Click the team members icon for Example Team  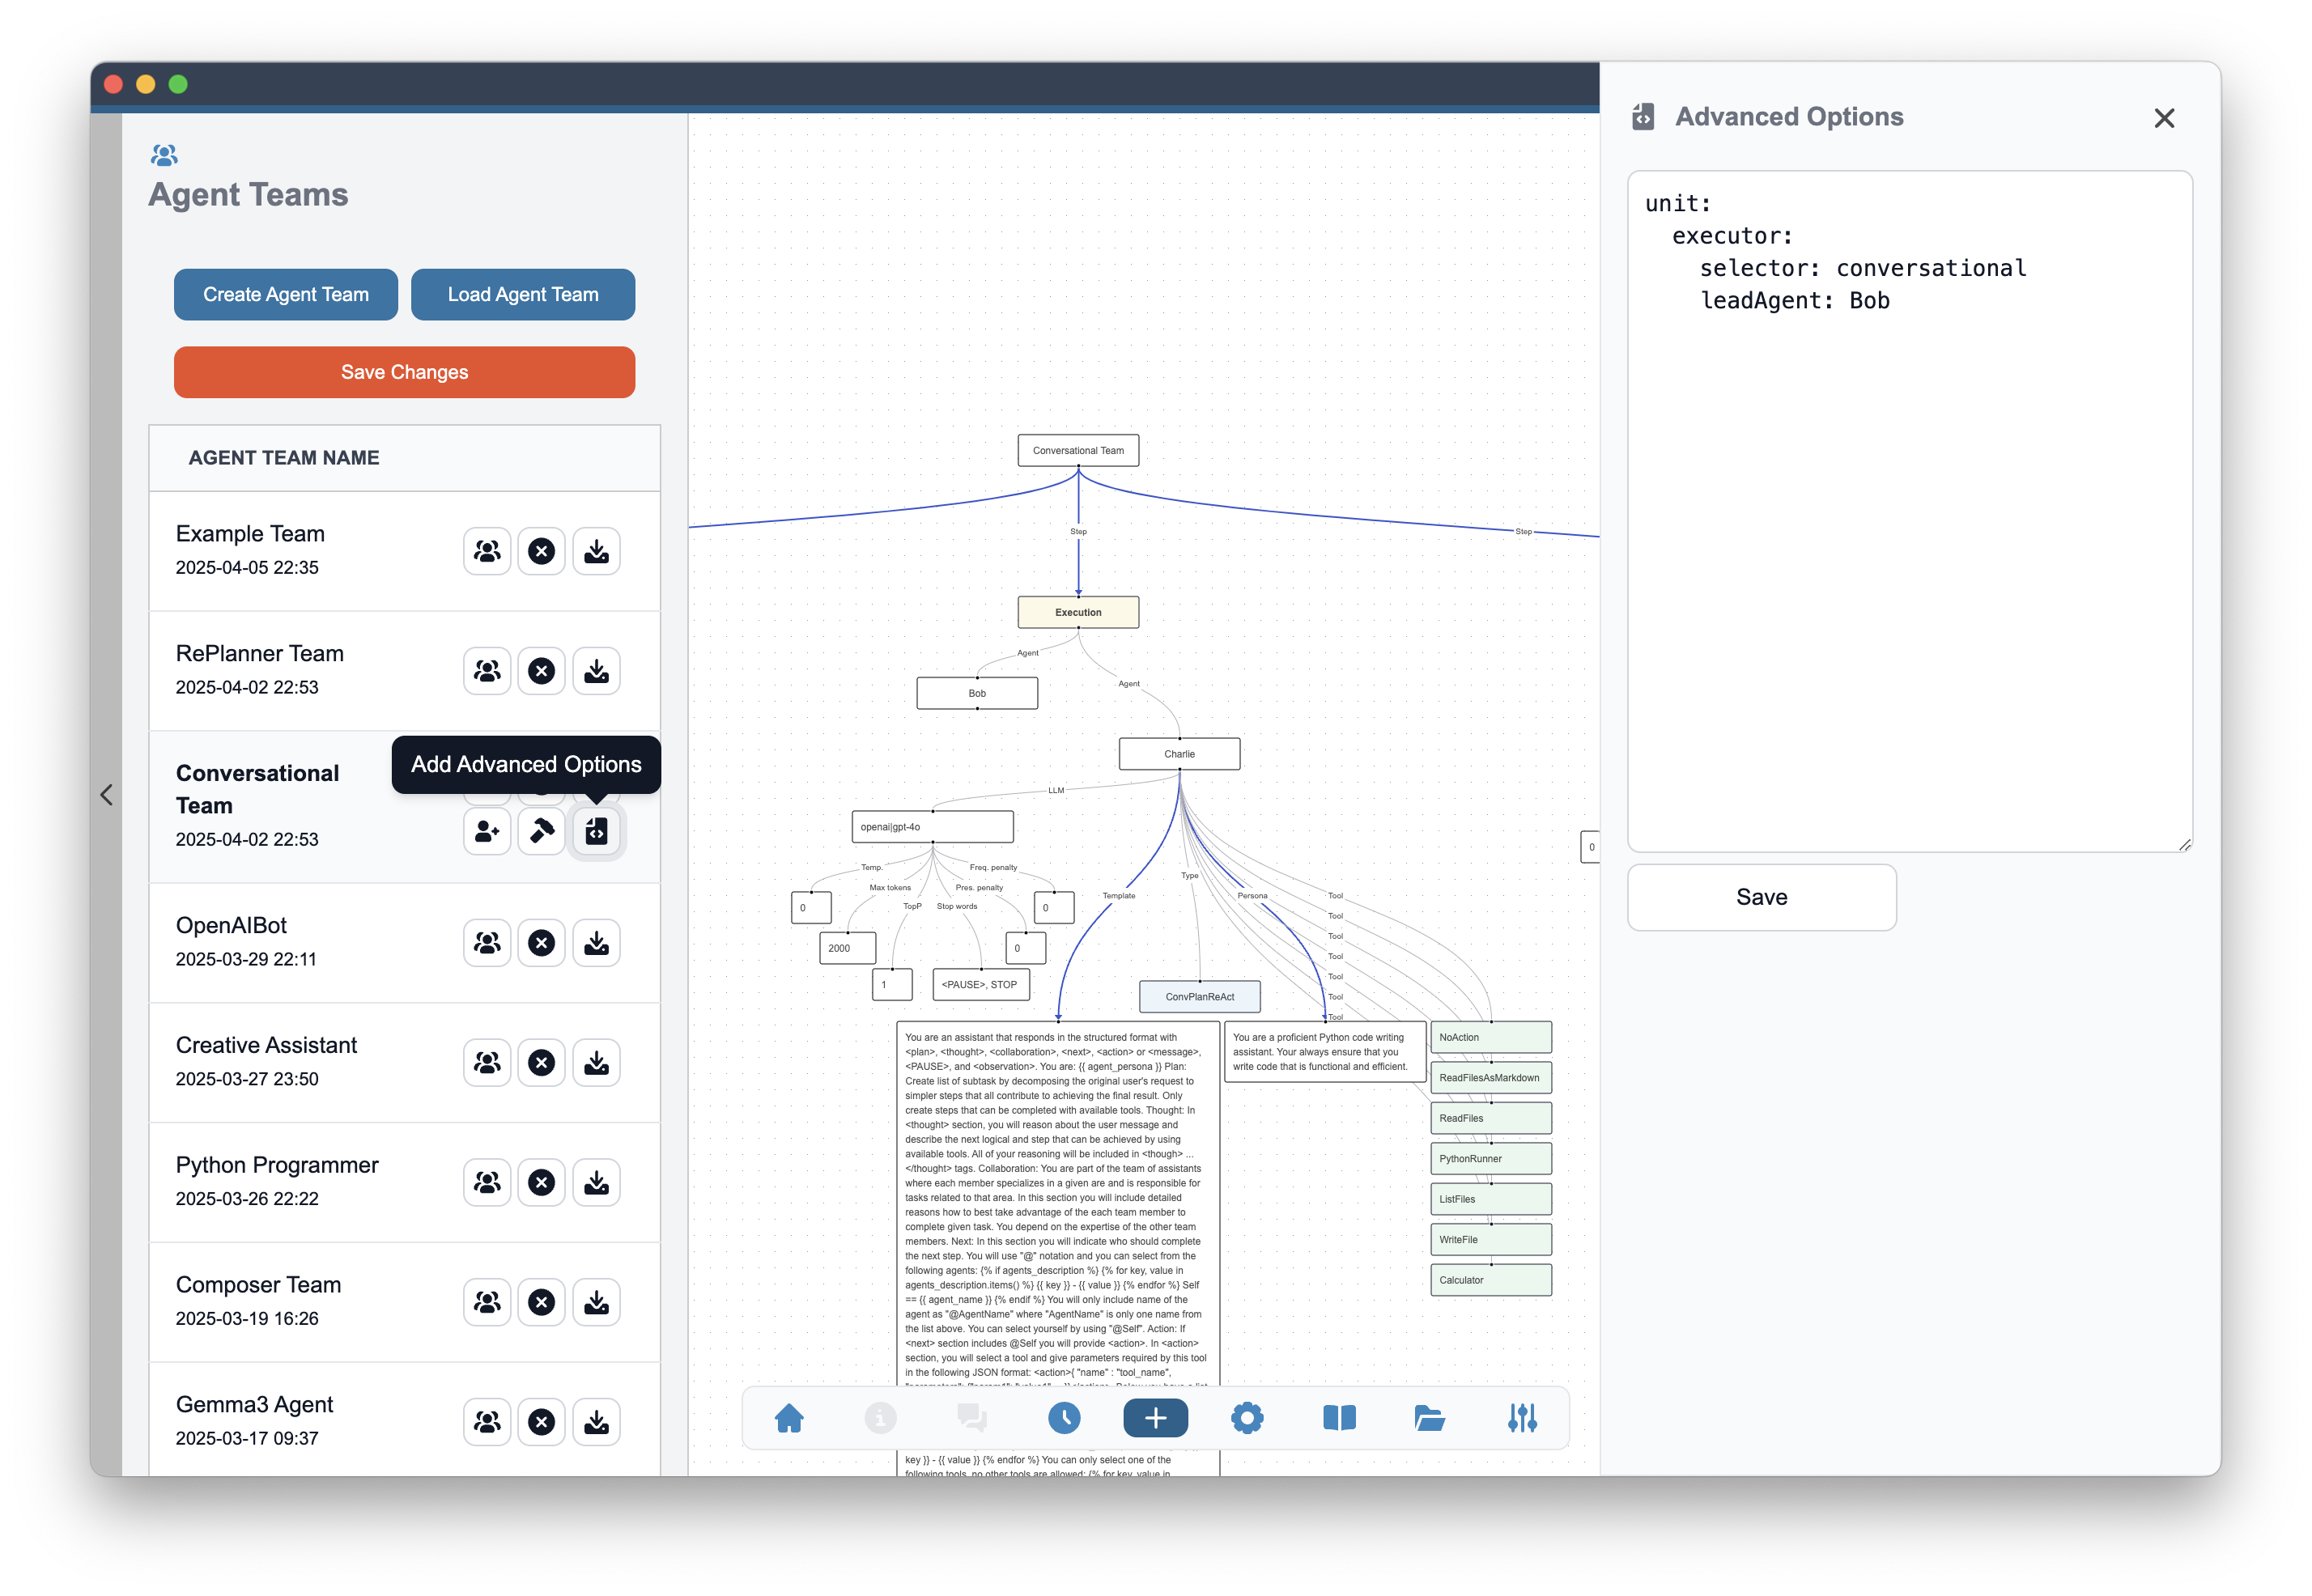coord(487,551)
